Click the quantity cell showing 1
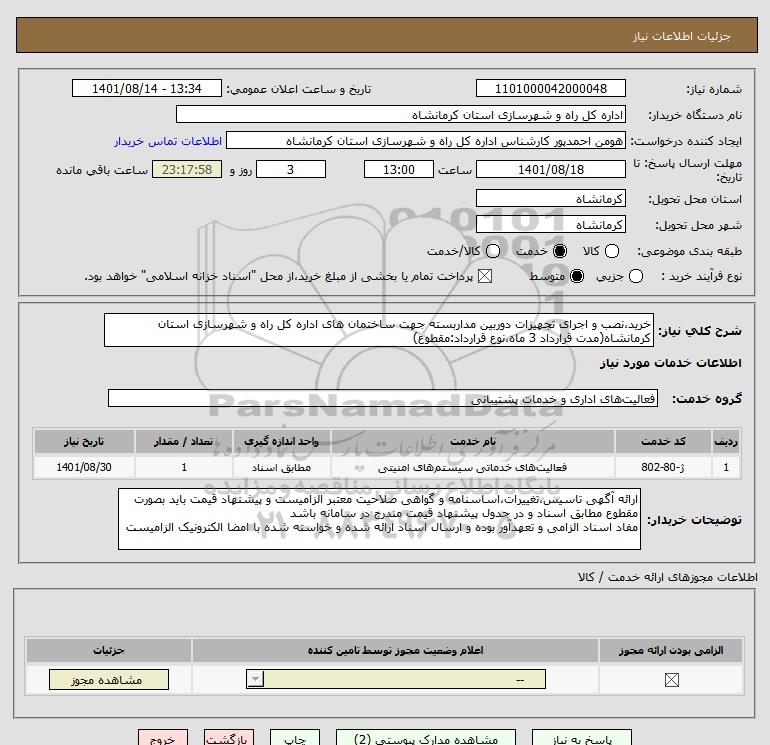The image size is (770, 745). tap(184, 467)
